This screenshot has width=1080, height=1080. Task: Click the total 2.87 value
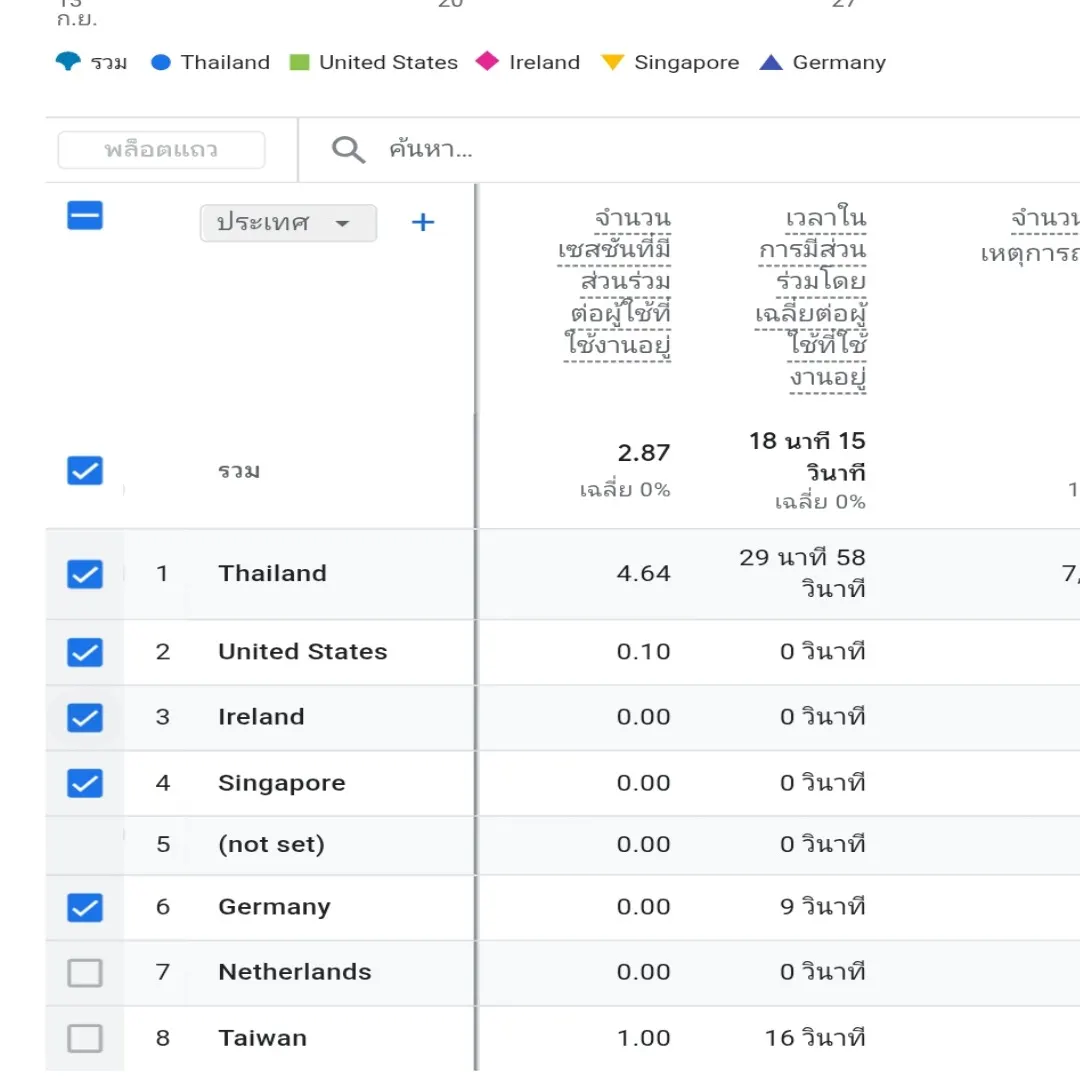click(643, 453)
